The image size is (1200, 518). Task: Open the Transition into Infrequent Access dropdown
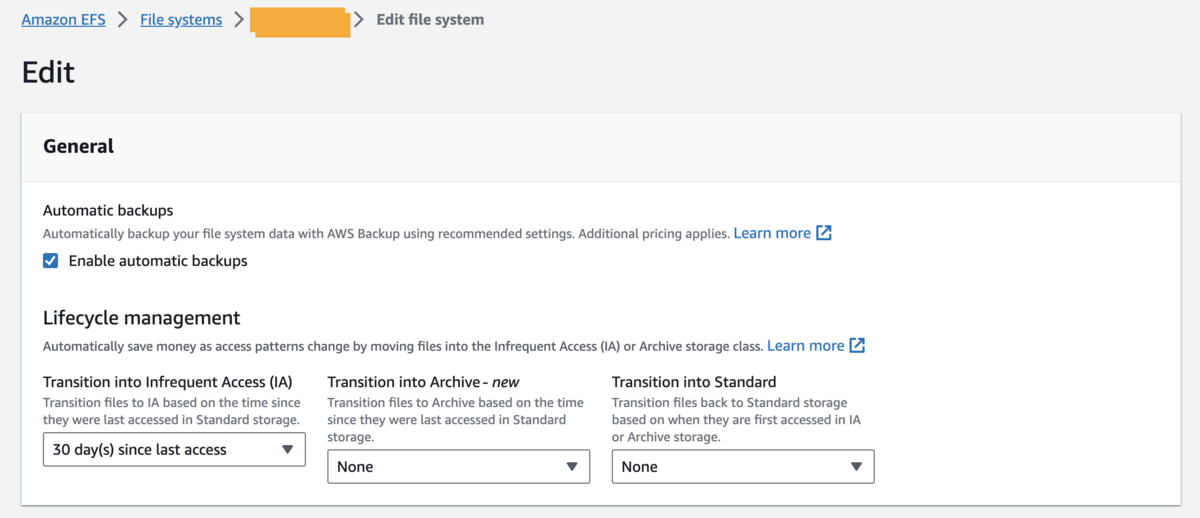174,450
